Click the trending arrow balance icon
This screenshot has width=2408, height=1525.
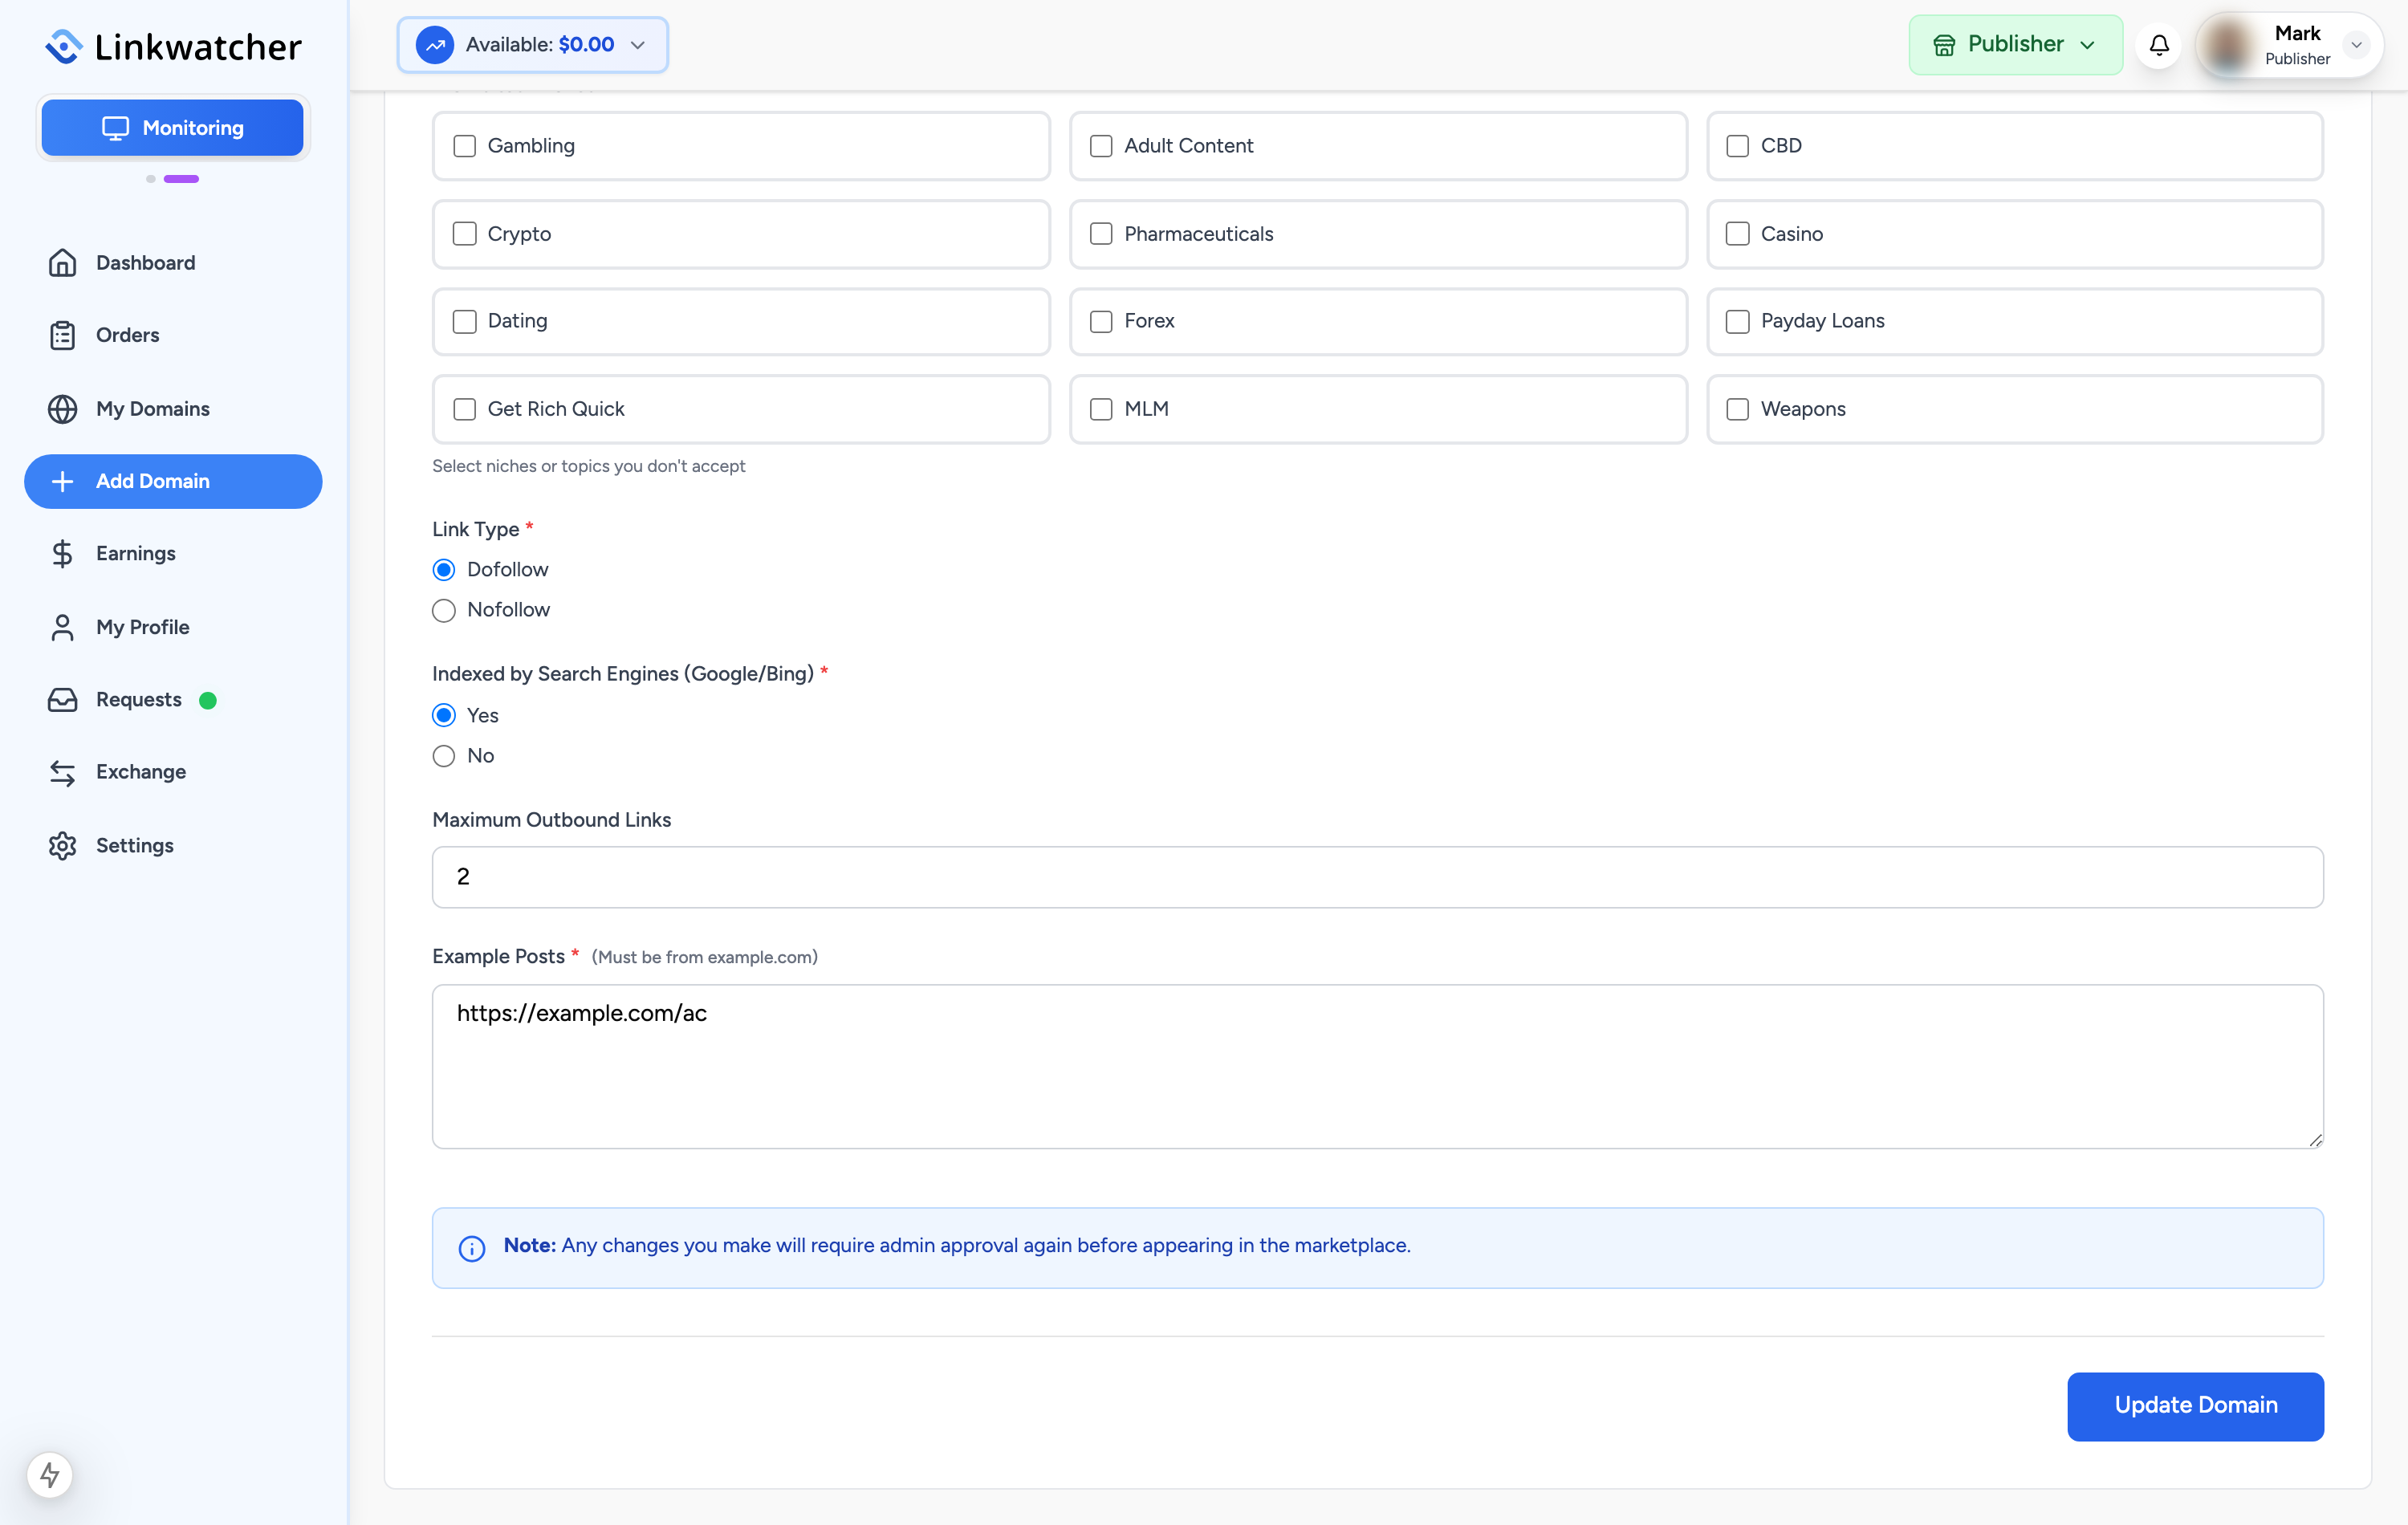[435, 45]
